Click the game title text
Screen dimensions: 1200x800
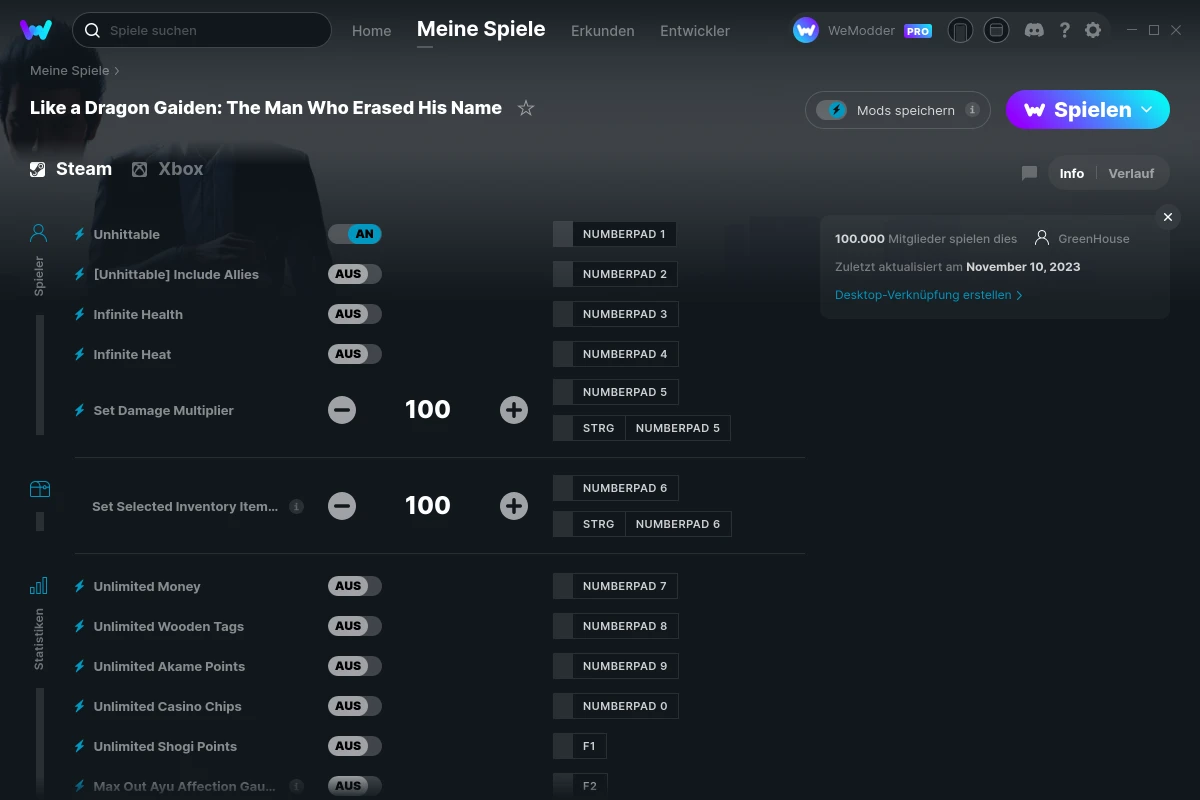(x=266, y=108)
